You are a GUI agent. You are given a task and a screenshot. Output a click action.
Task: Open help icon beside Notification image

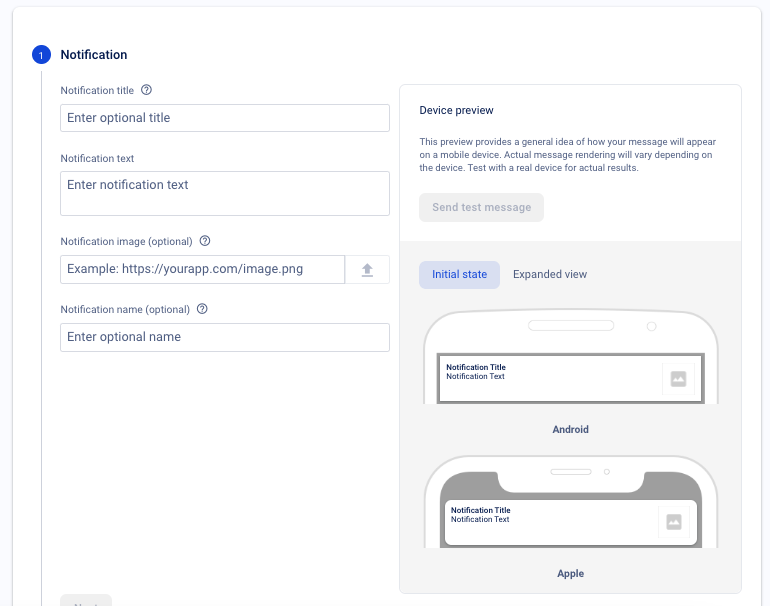click(x=205, y=241)
